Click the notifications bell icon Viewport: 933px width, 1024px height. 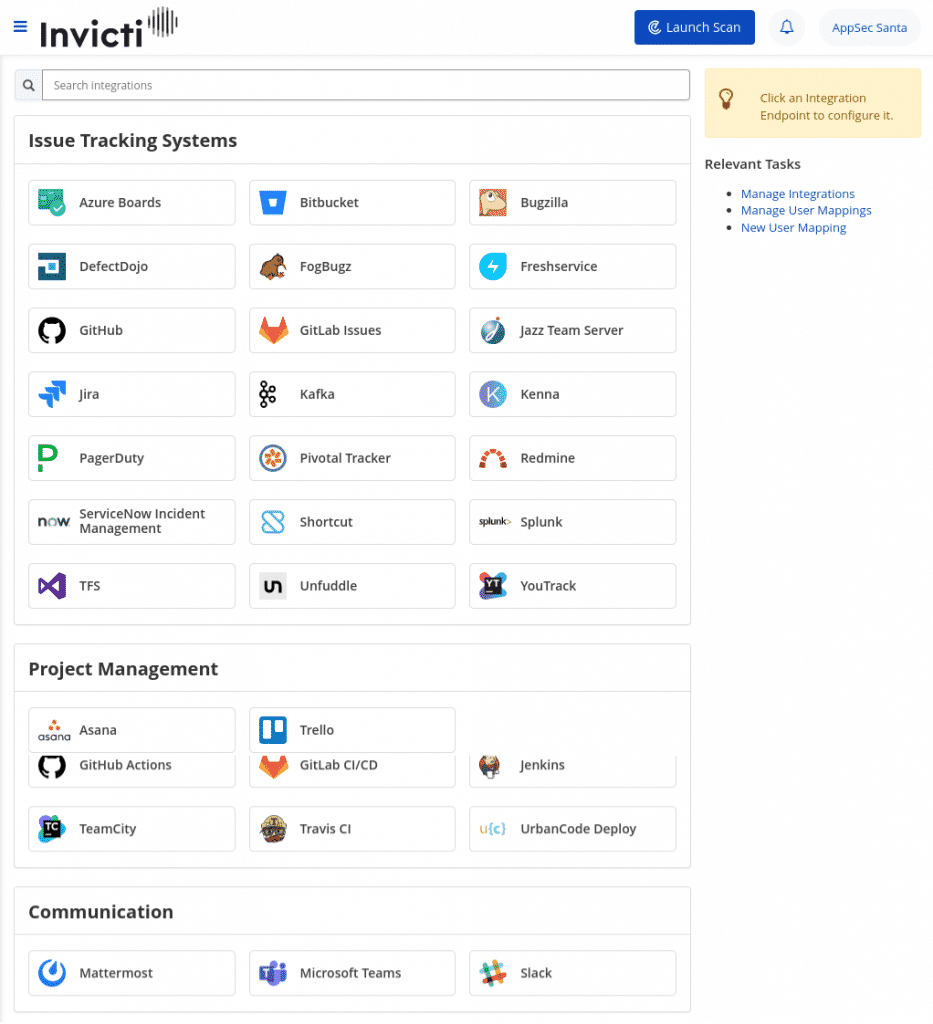(787, 27)
